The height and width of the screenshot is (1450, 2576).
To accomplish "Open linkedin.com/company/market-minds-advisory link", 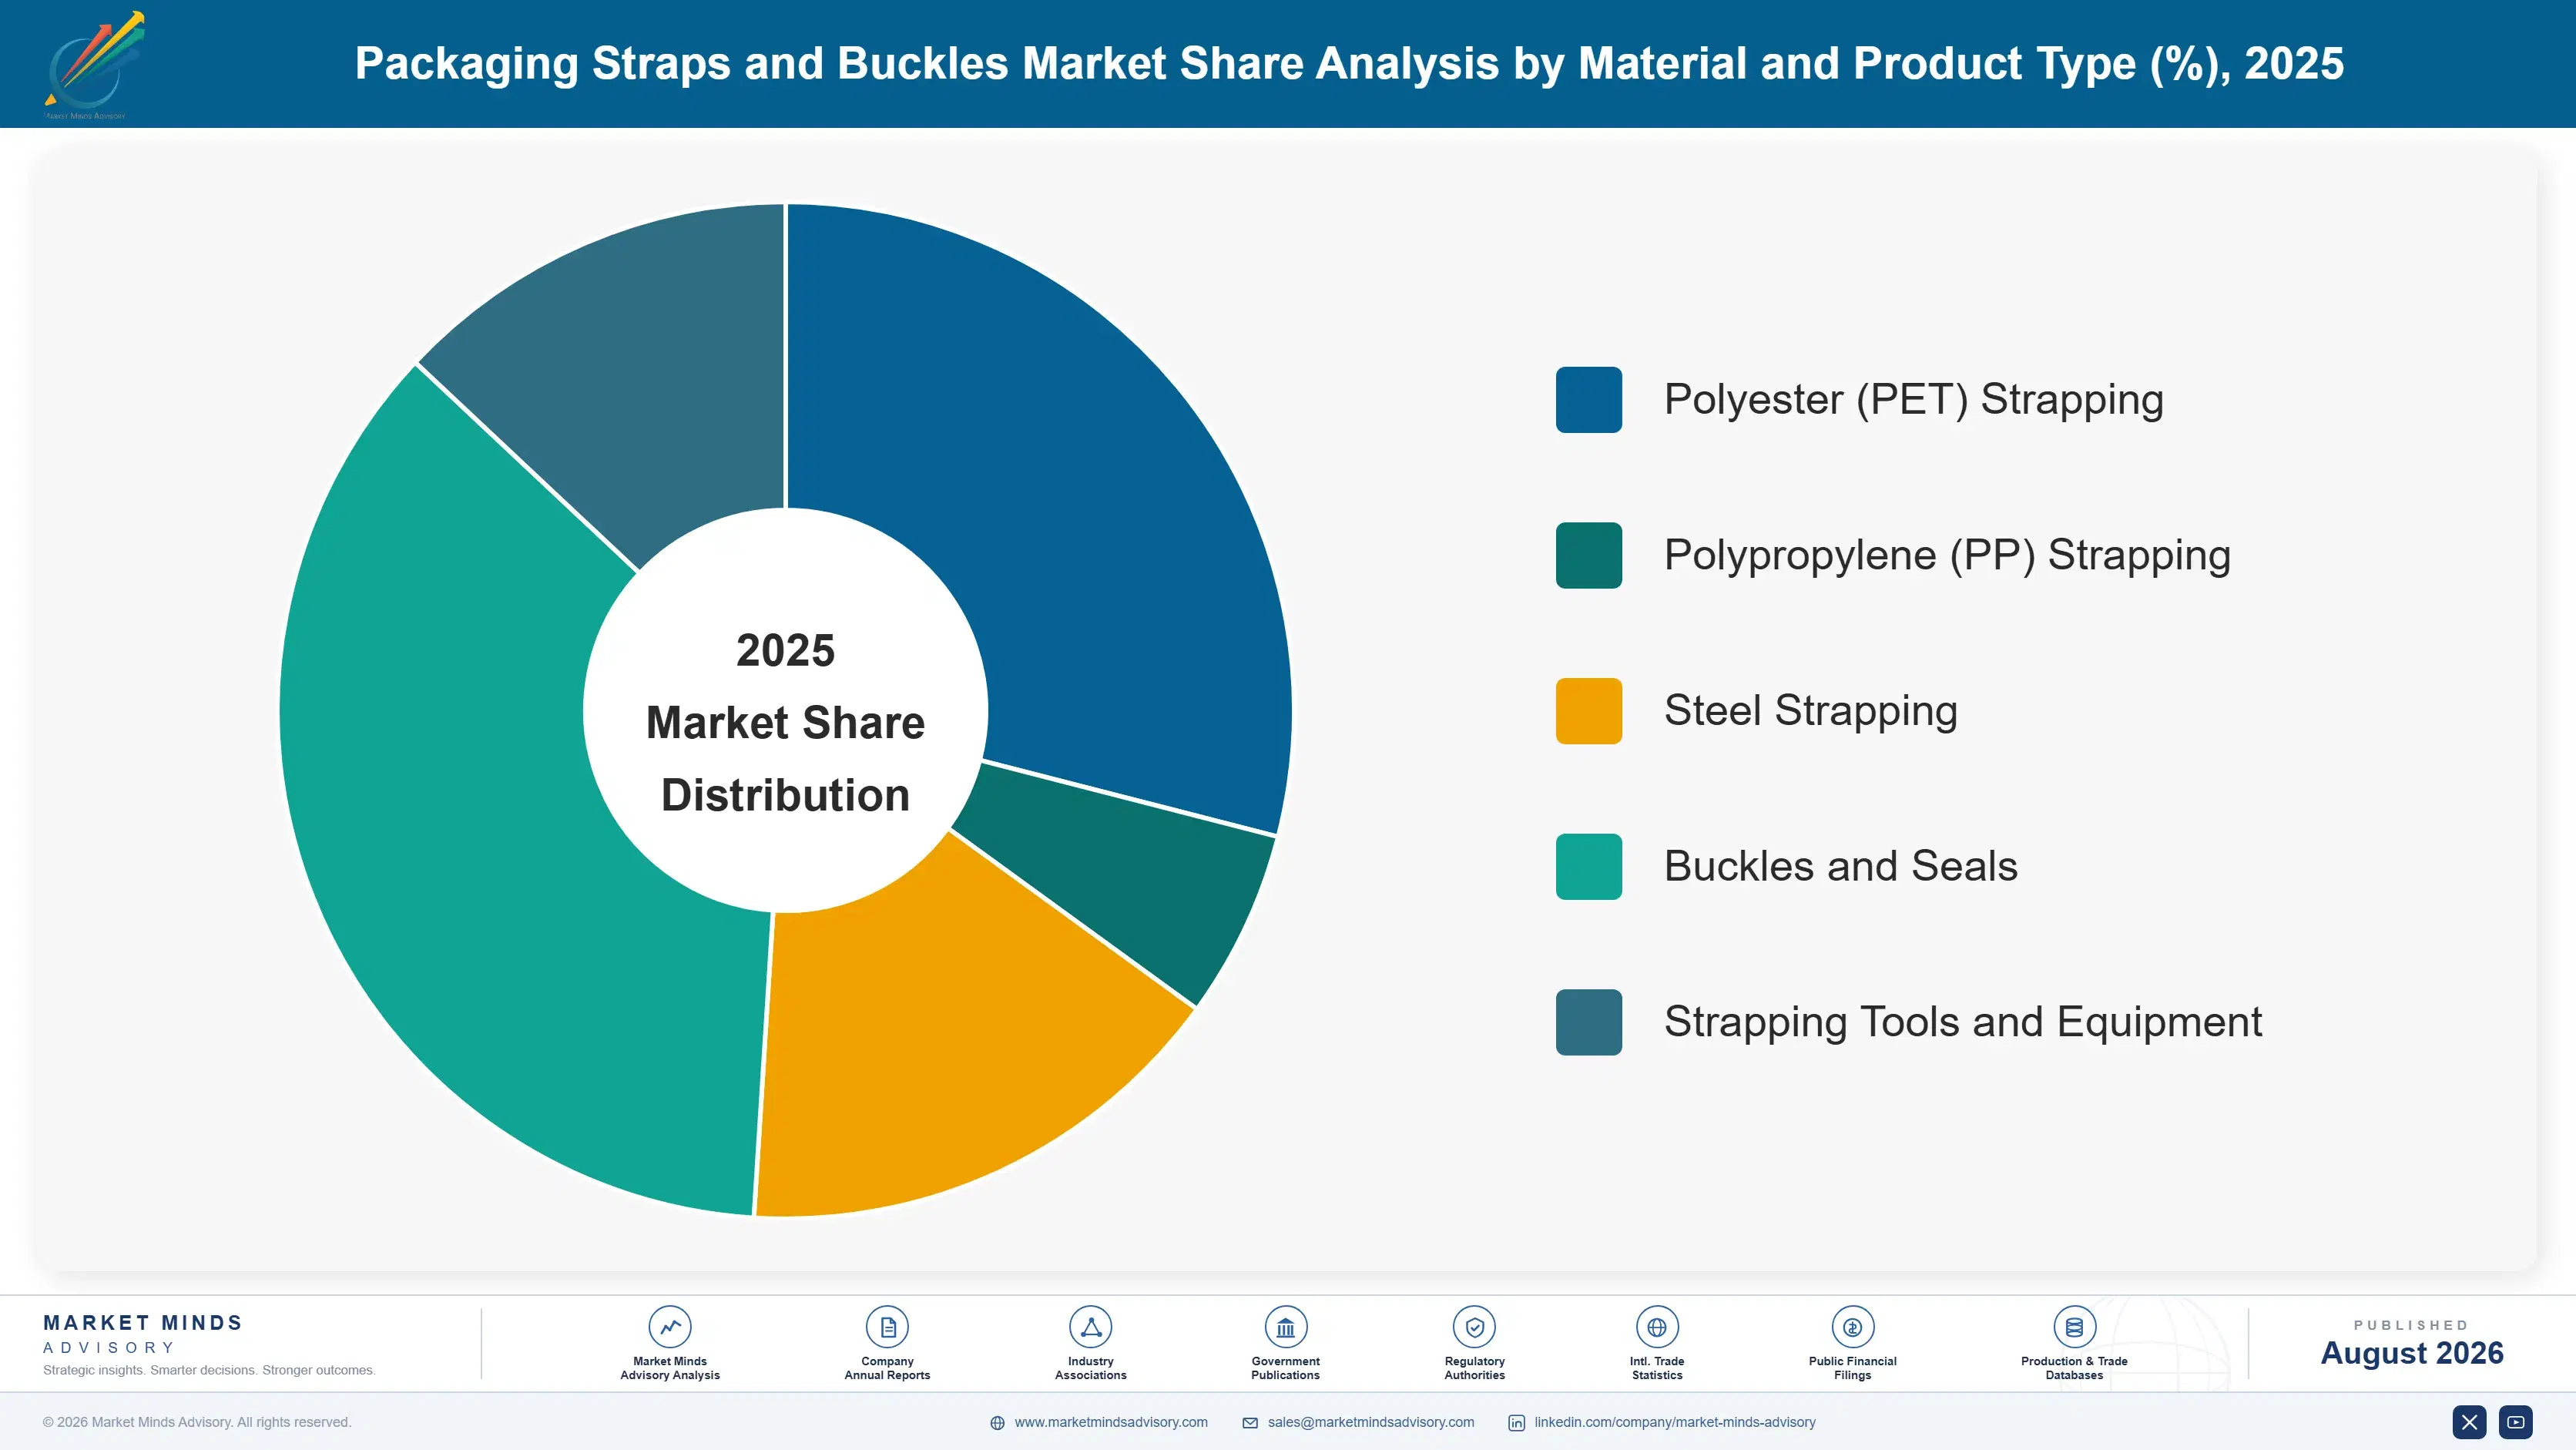I will pos(1675,1422).
